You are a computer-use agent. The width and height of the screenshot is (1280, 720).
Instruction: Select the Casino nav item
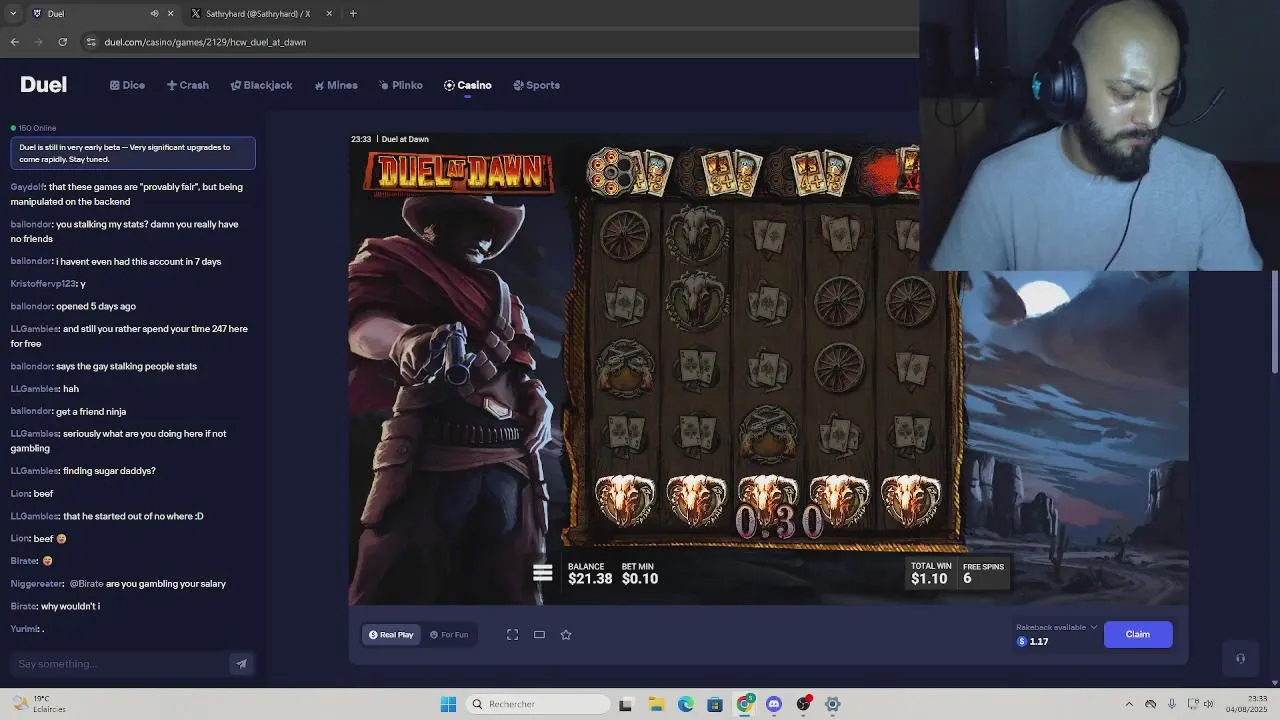467,85
